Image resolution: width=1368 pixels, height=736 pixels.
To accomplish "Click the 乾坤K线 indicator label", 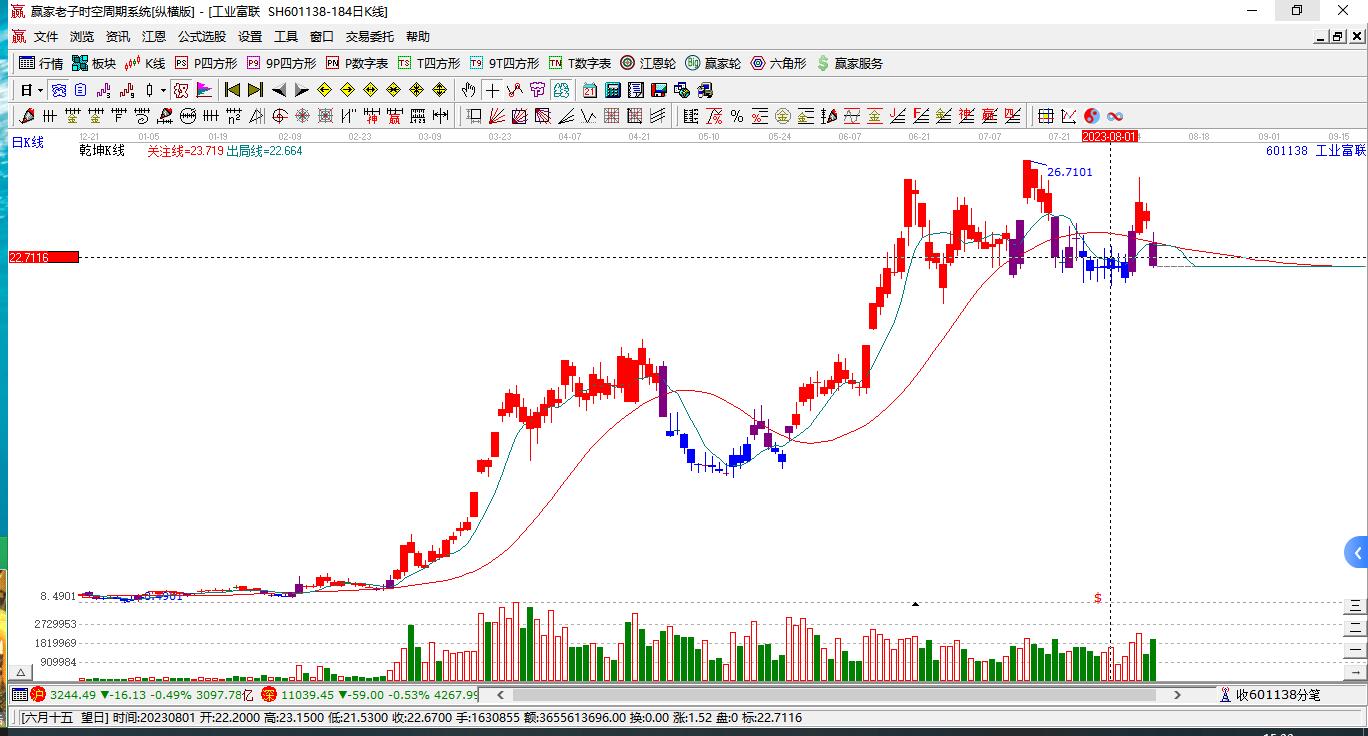I will [102, 151].
